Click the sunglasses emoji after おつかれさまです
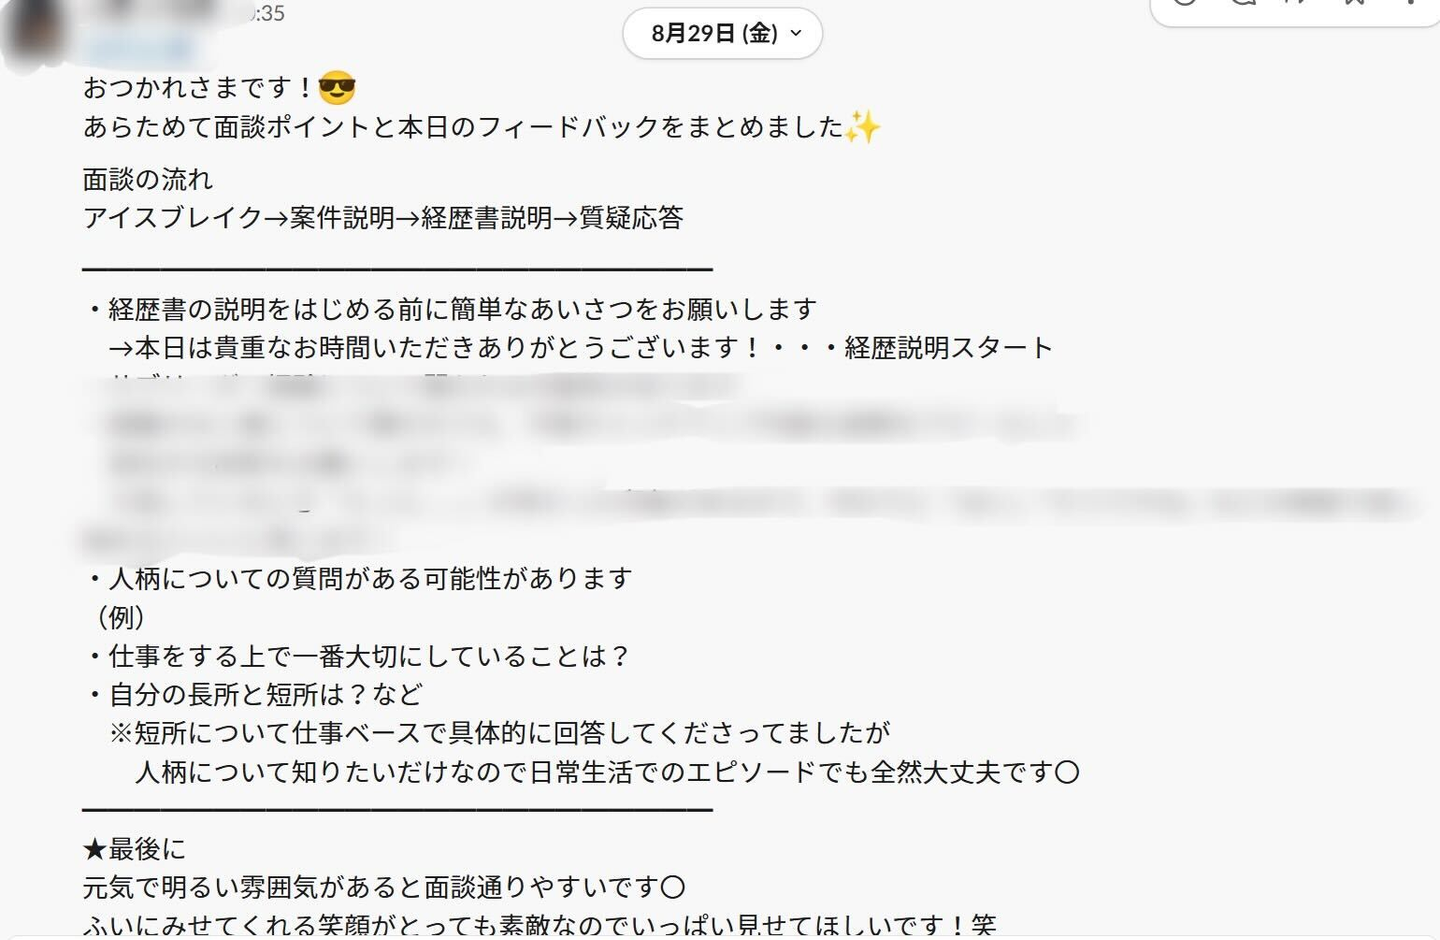Viewport: 1440px width, 940px height. click(337, 88)
